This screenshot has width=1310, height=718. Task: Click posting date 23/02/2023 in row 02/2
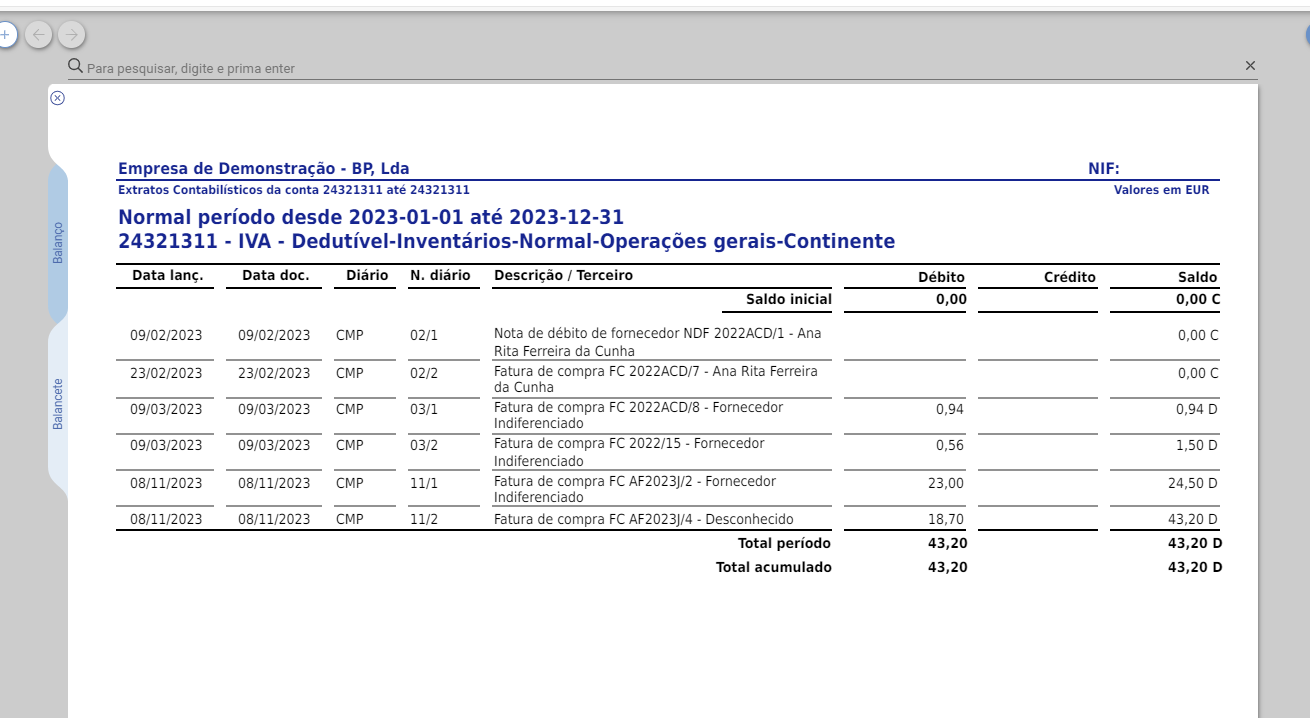[x=166, y=372]
